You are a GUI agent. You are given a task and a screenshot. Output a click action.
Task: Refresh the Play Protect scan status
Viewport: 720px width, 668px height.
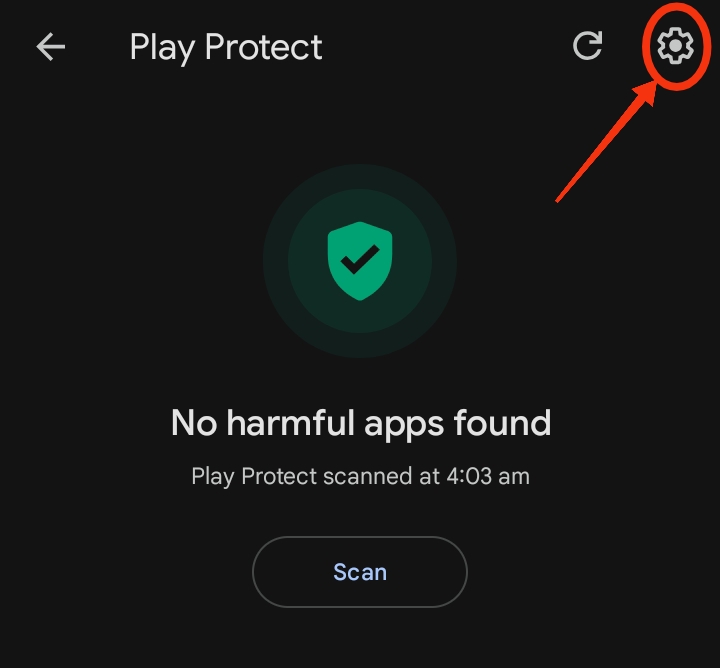click(587, 45)
